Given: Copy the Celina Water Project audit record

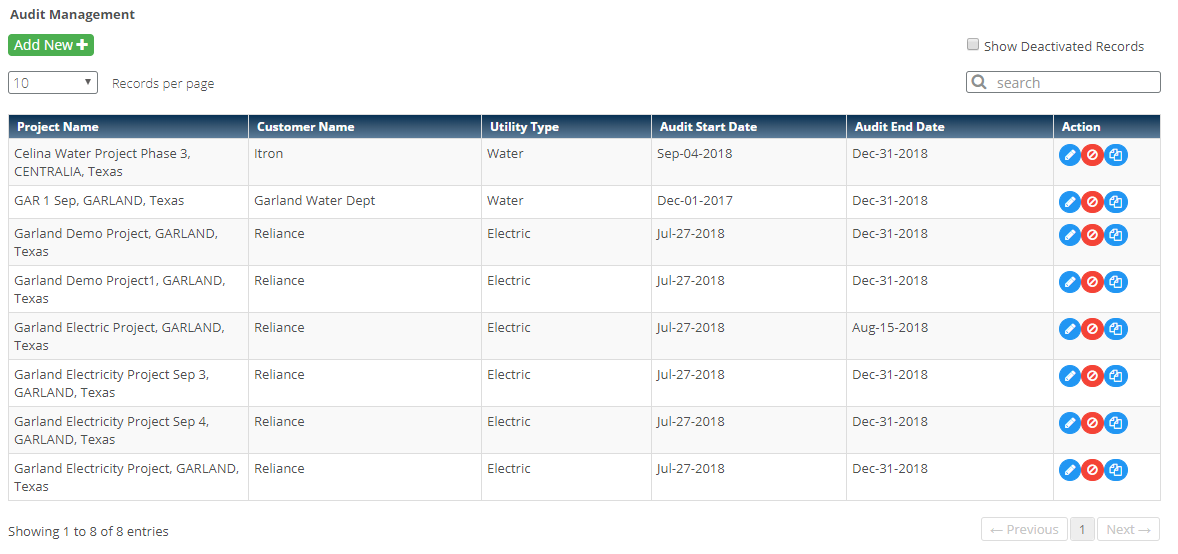Looking at the screenshot, I should click(x=1116, y=155).
